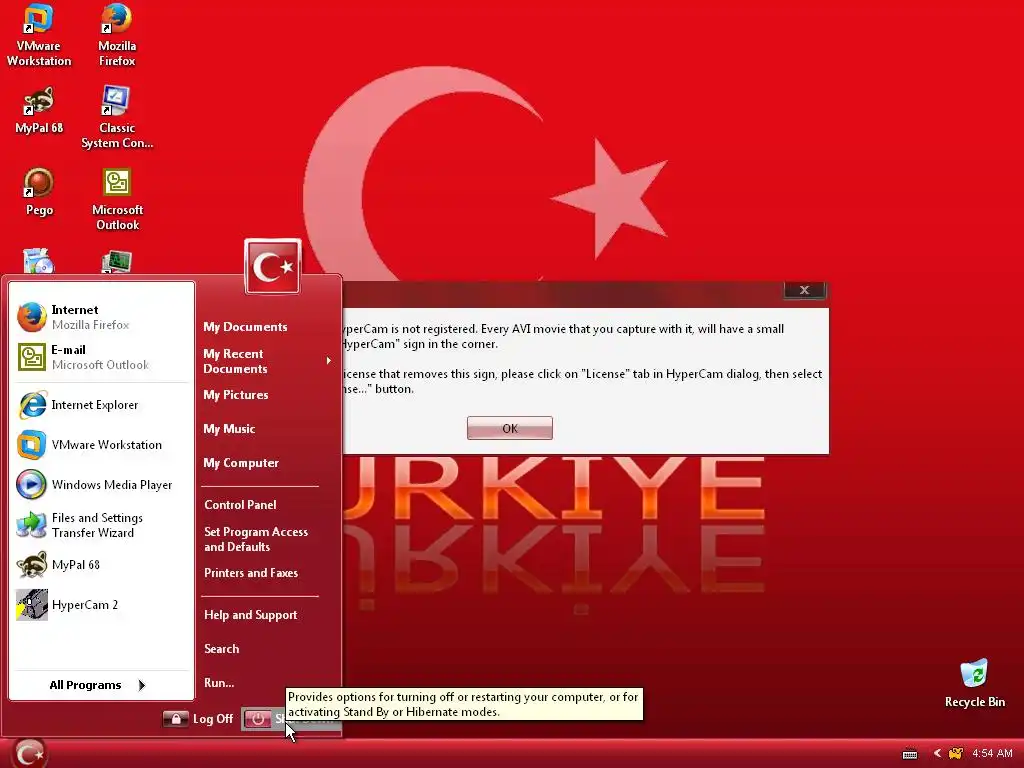Viewport: 1024px width, 768px height.
Task: Click the Files and Settings Transfer Wizard icon
Action: click(x=31, y=525)
